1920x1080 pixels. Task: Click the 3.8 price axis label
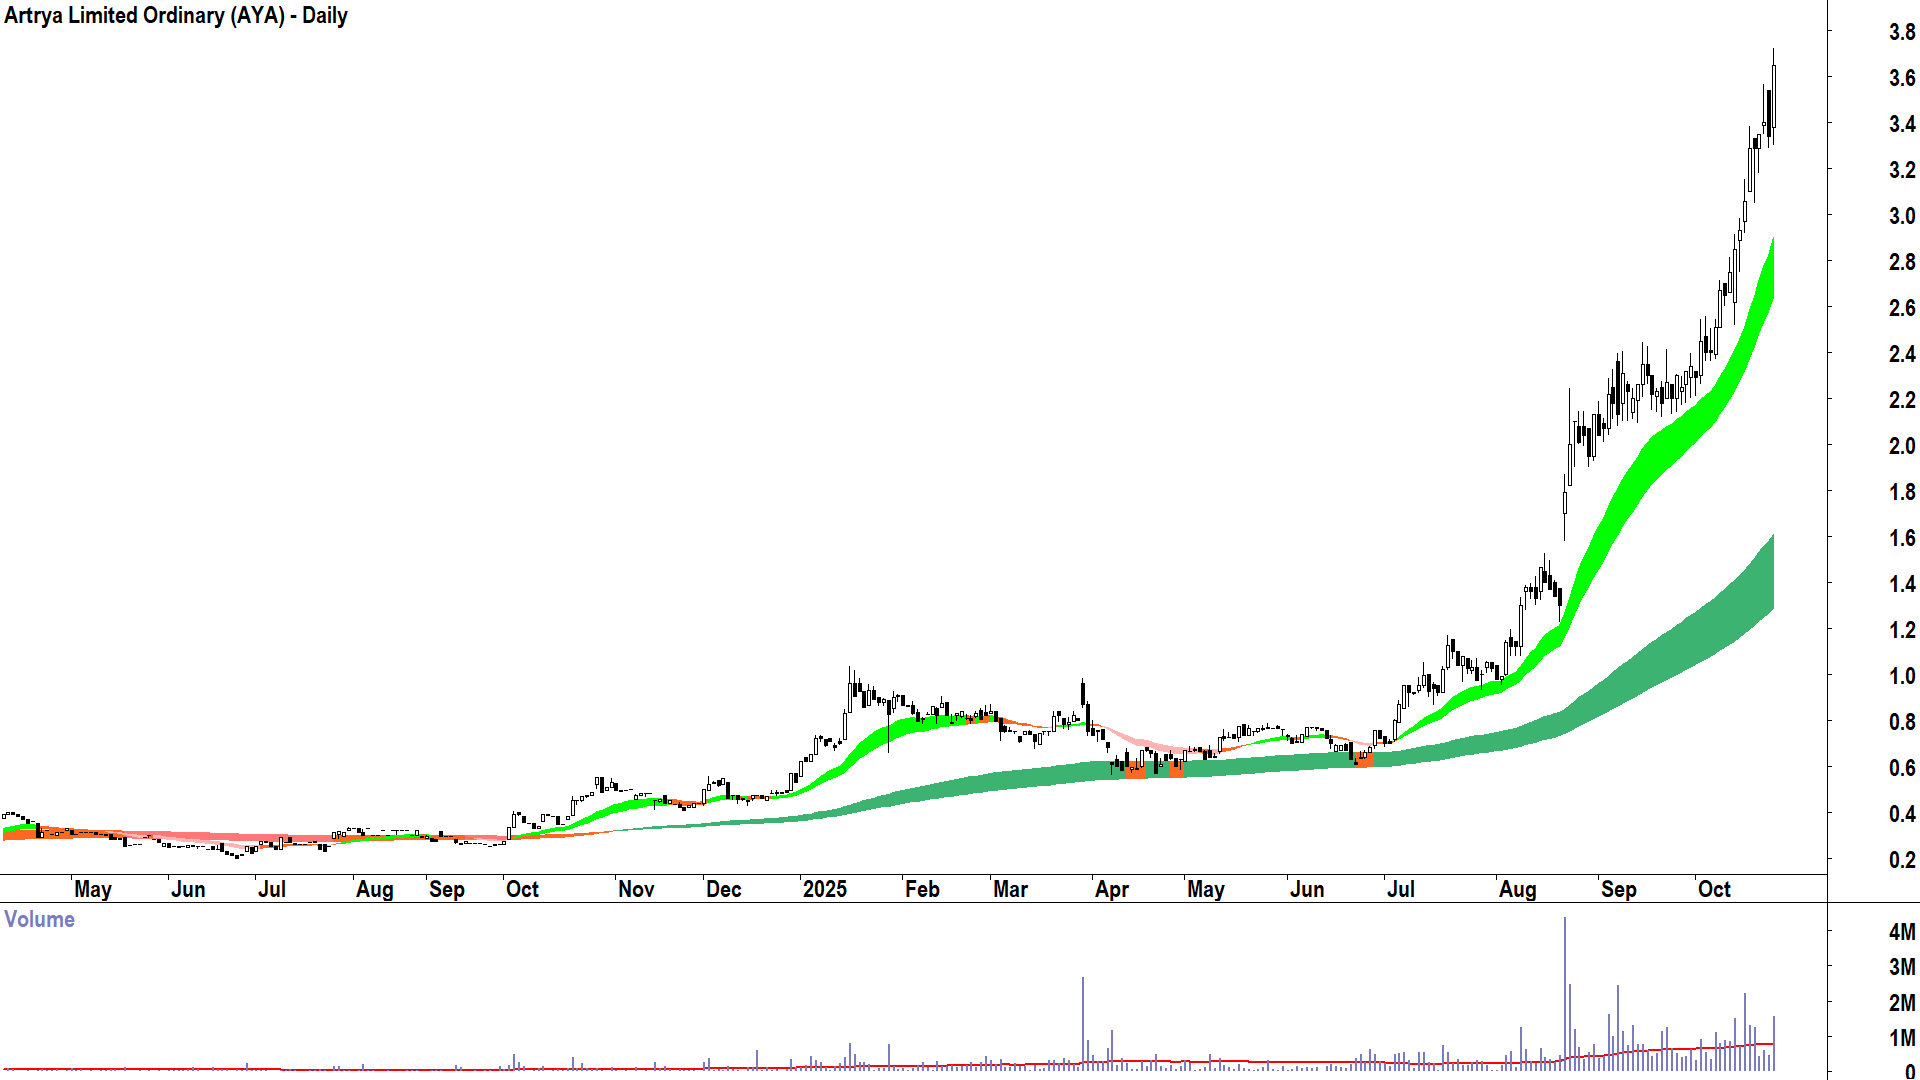click(1901, 32)
